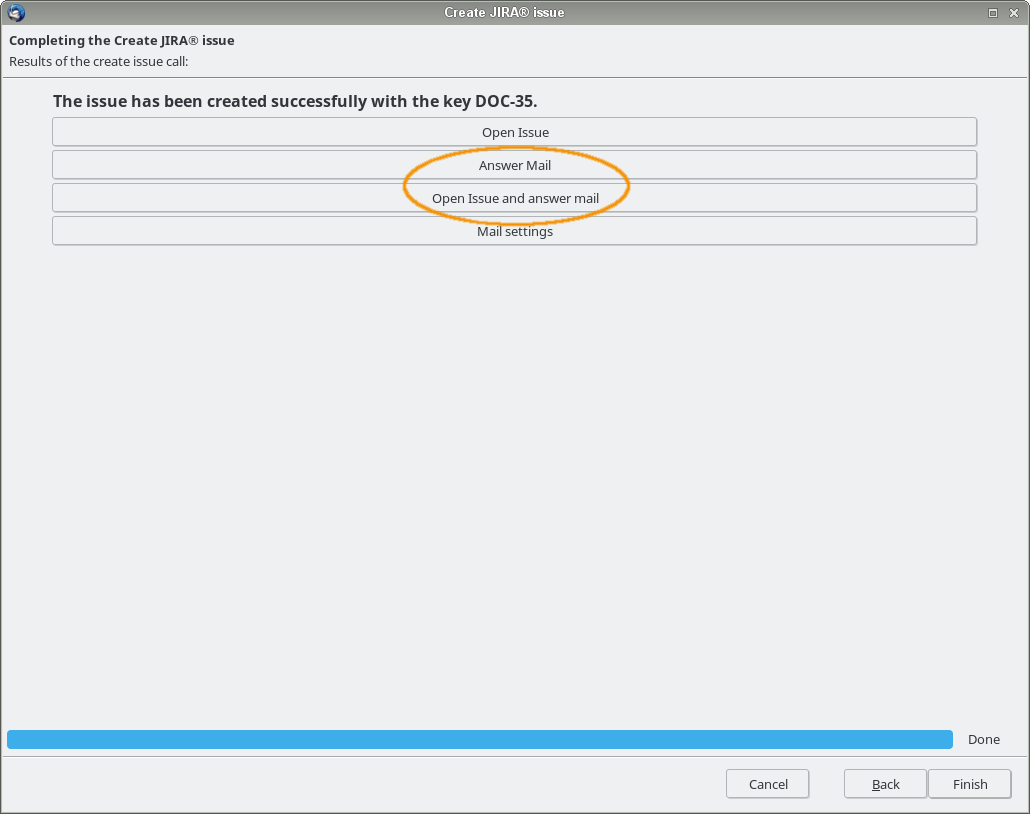Go Back to the previous wizard page
This screenshot has height=814, width=1030.
coord(885,784)
